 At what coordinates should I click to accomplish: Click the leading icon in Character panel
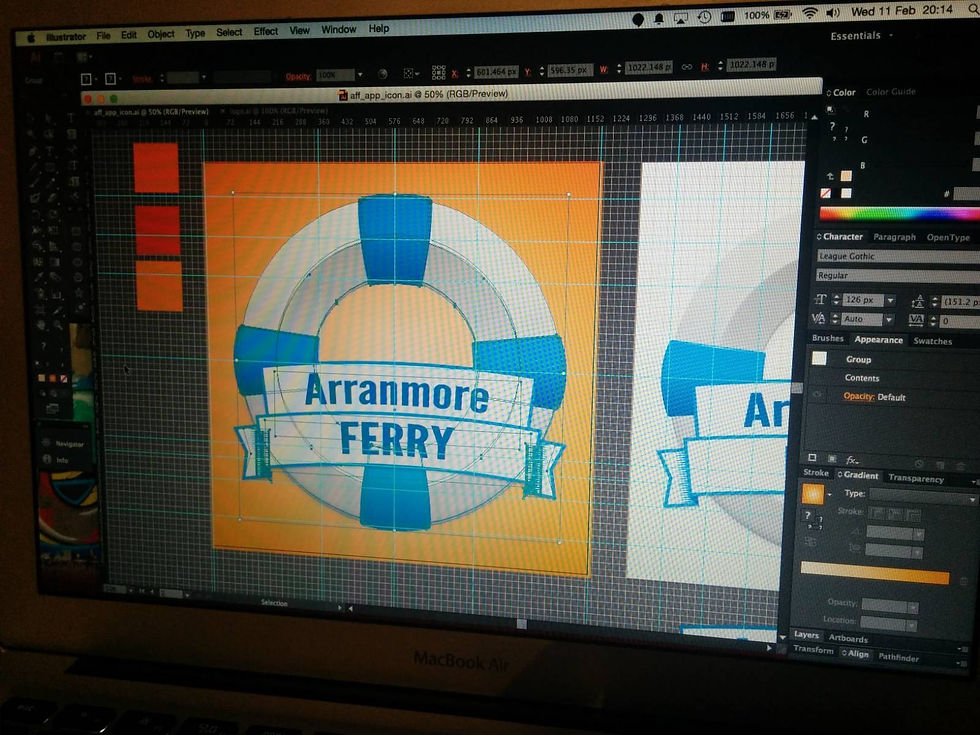[x=918, y=302]
